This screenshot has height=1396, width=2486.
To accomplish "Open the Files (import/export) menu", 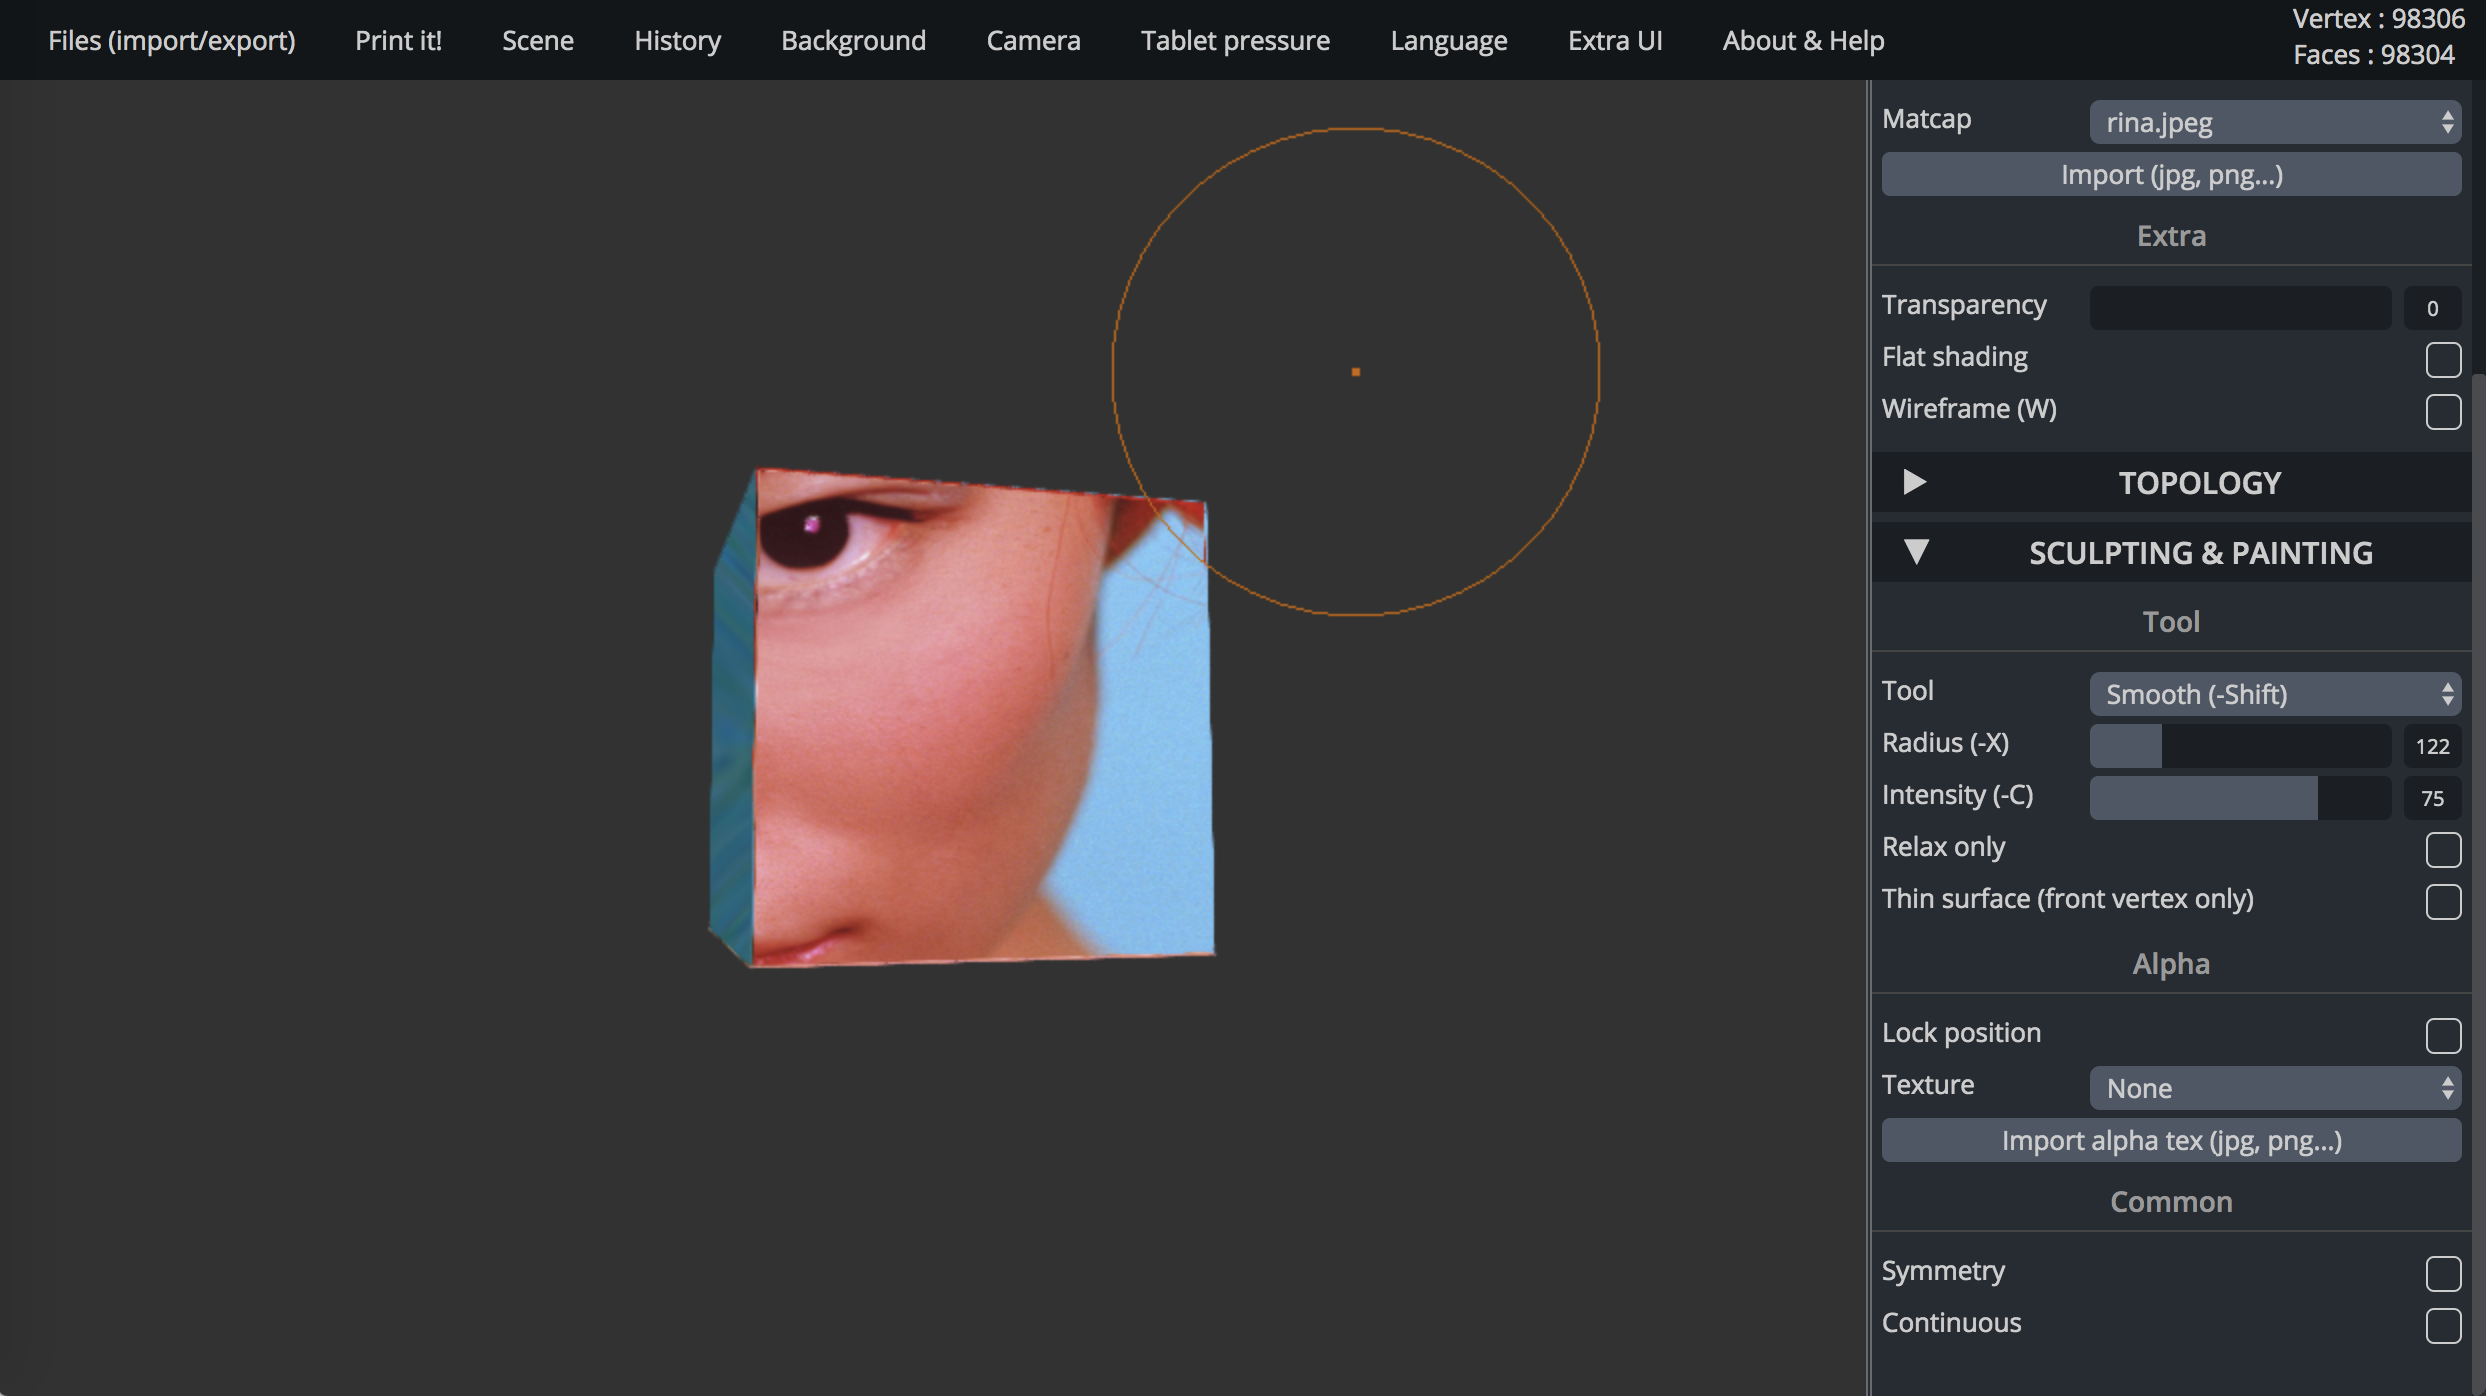I will [172, 40].
